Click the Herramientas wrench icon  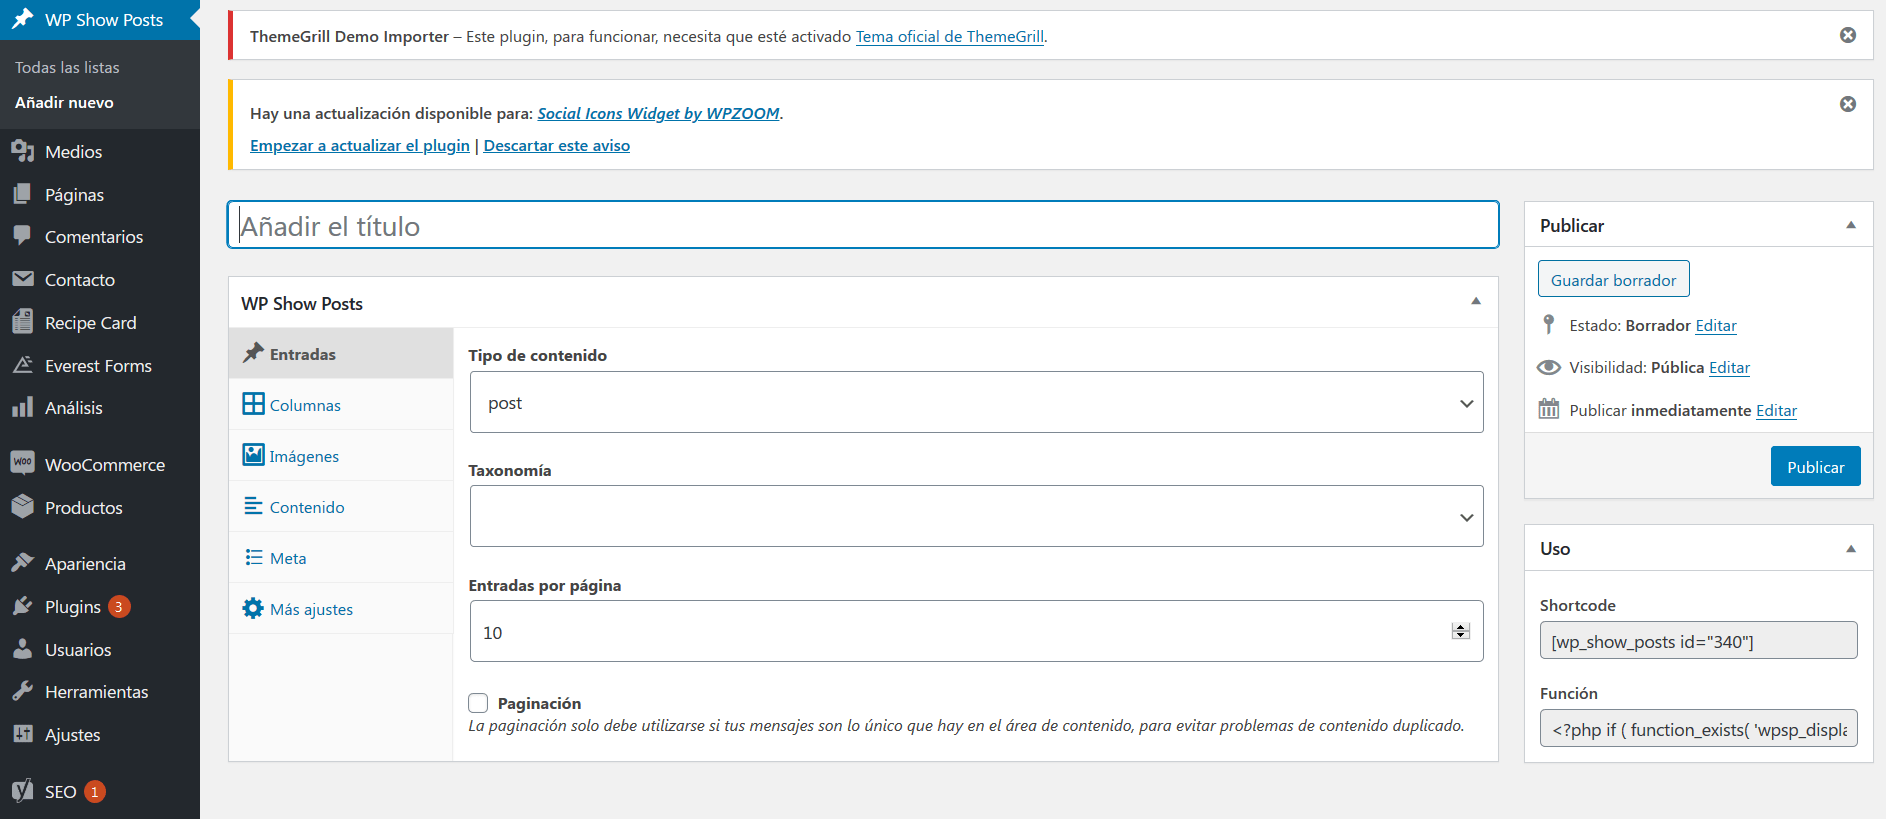pyautogui.click(x=22, y=691)
